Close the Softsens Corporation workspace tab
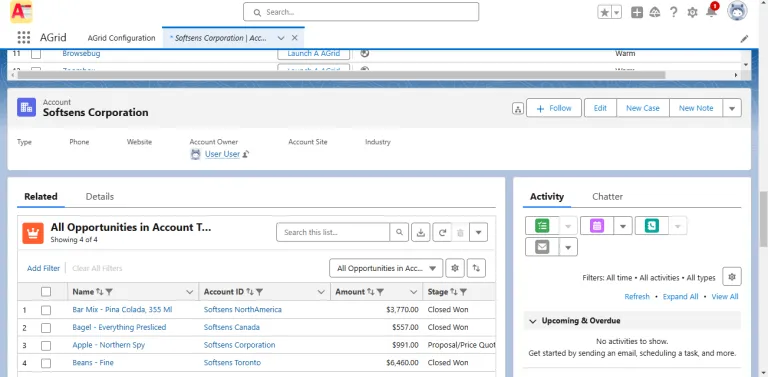The height and width of the screenshot is (377, 768). [294, 38]
